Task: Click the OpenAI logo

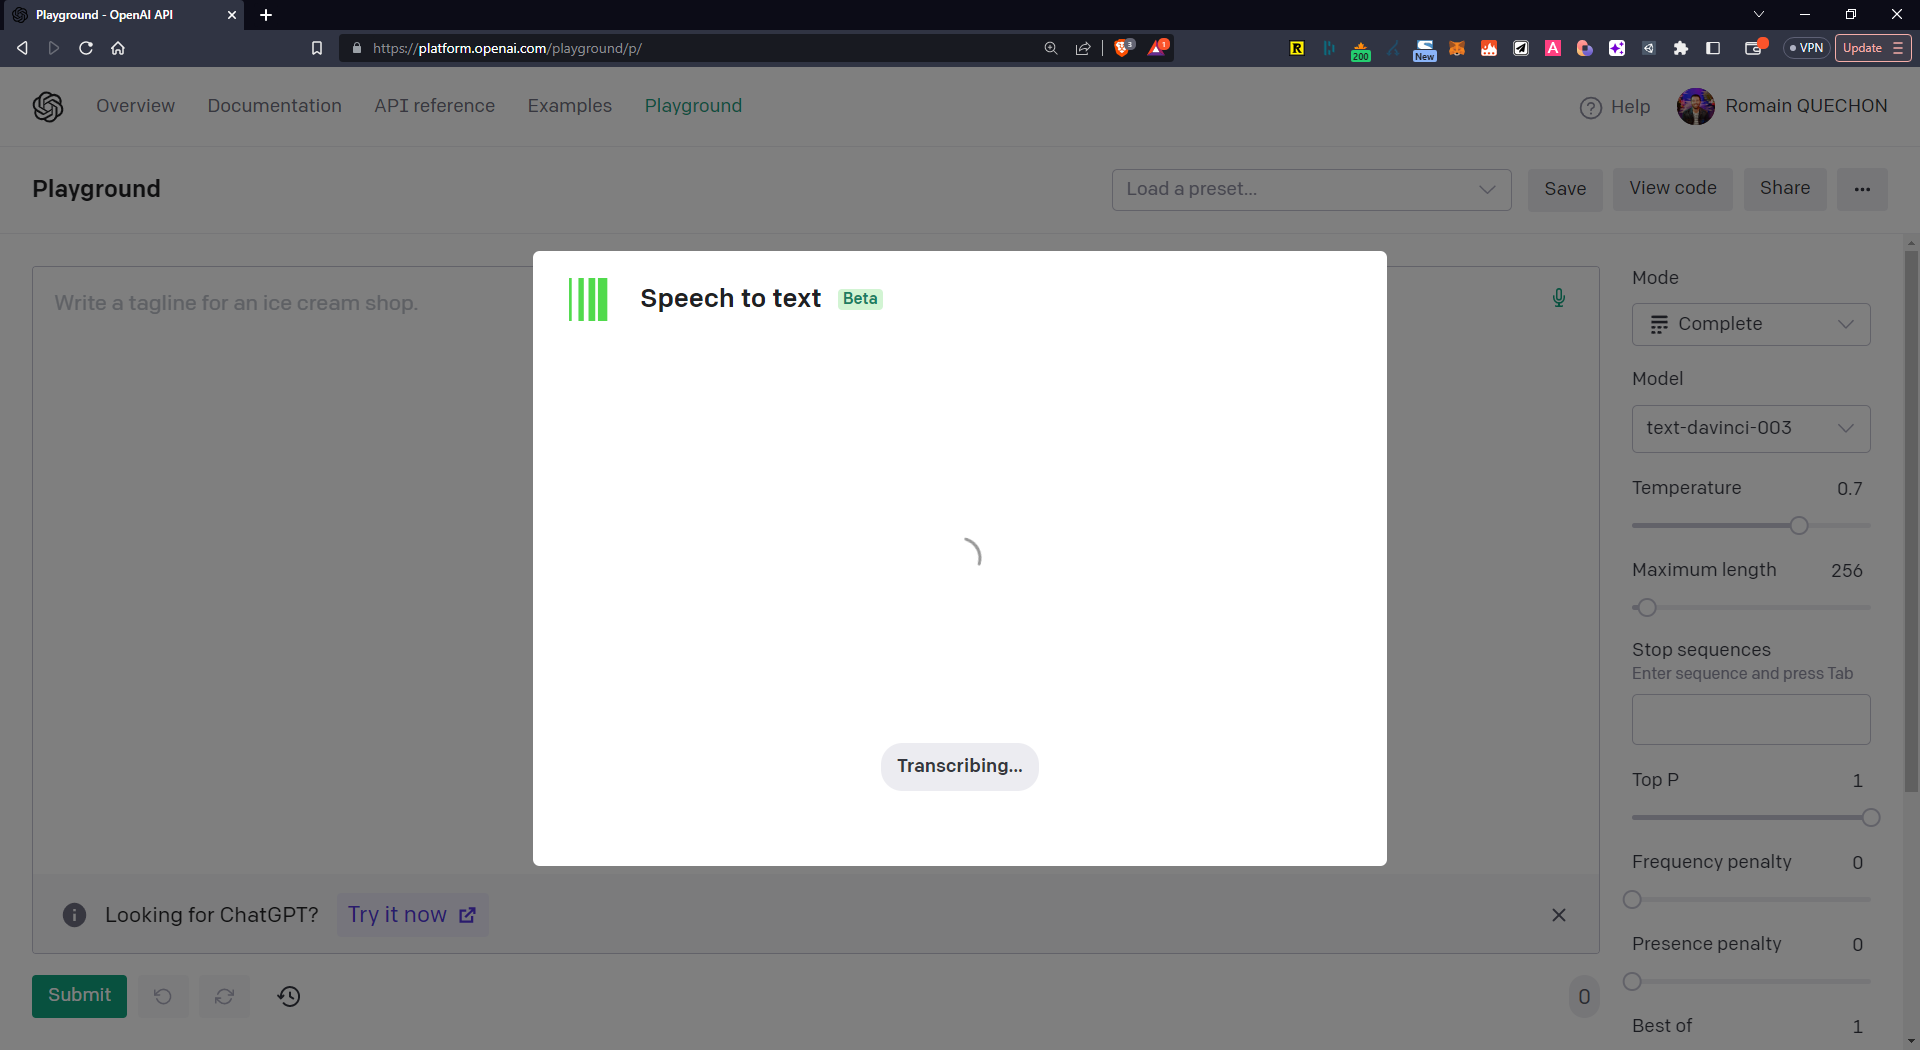Action: tap(48, 106)
